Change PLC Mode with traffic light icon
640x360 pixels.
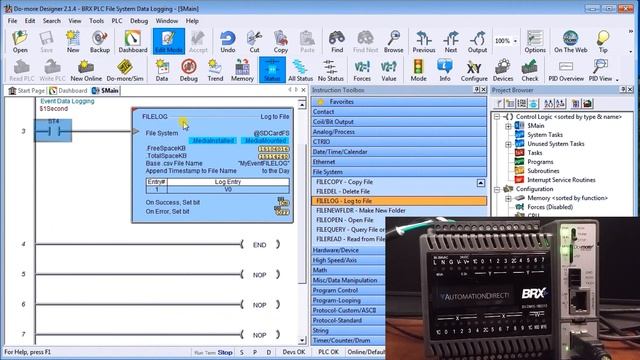tap(418, 70)
